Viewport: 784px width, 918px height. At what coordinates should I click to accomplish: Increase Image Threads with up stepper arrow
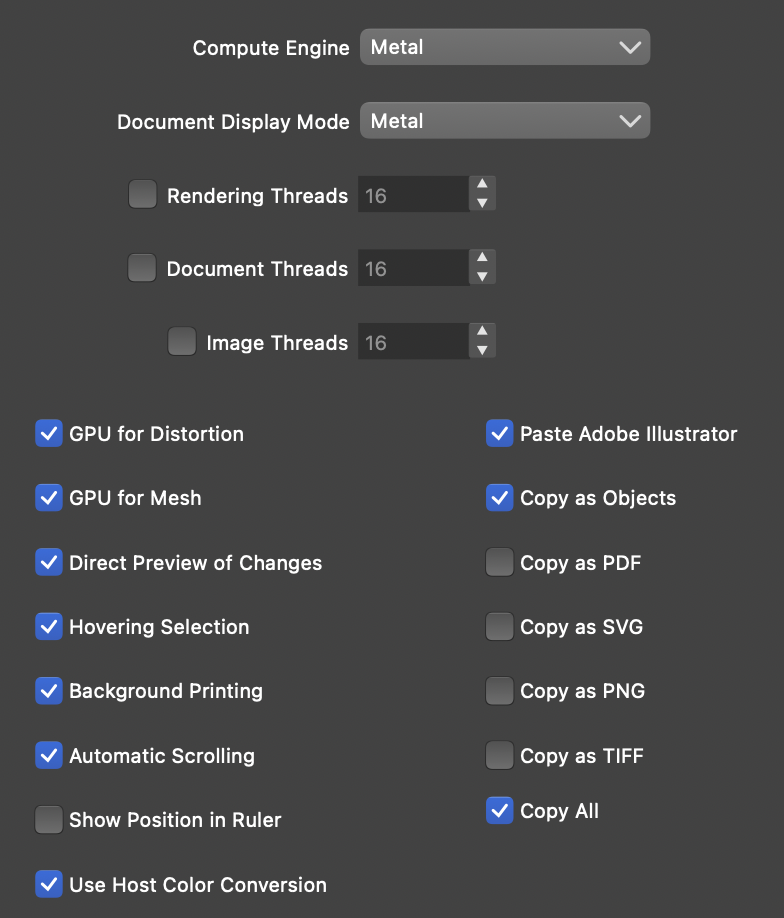click(482, 332)
